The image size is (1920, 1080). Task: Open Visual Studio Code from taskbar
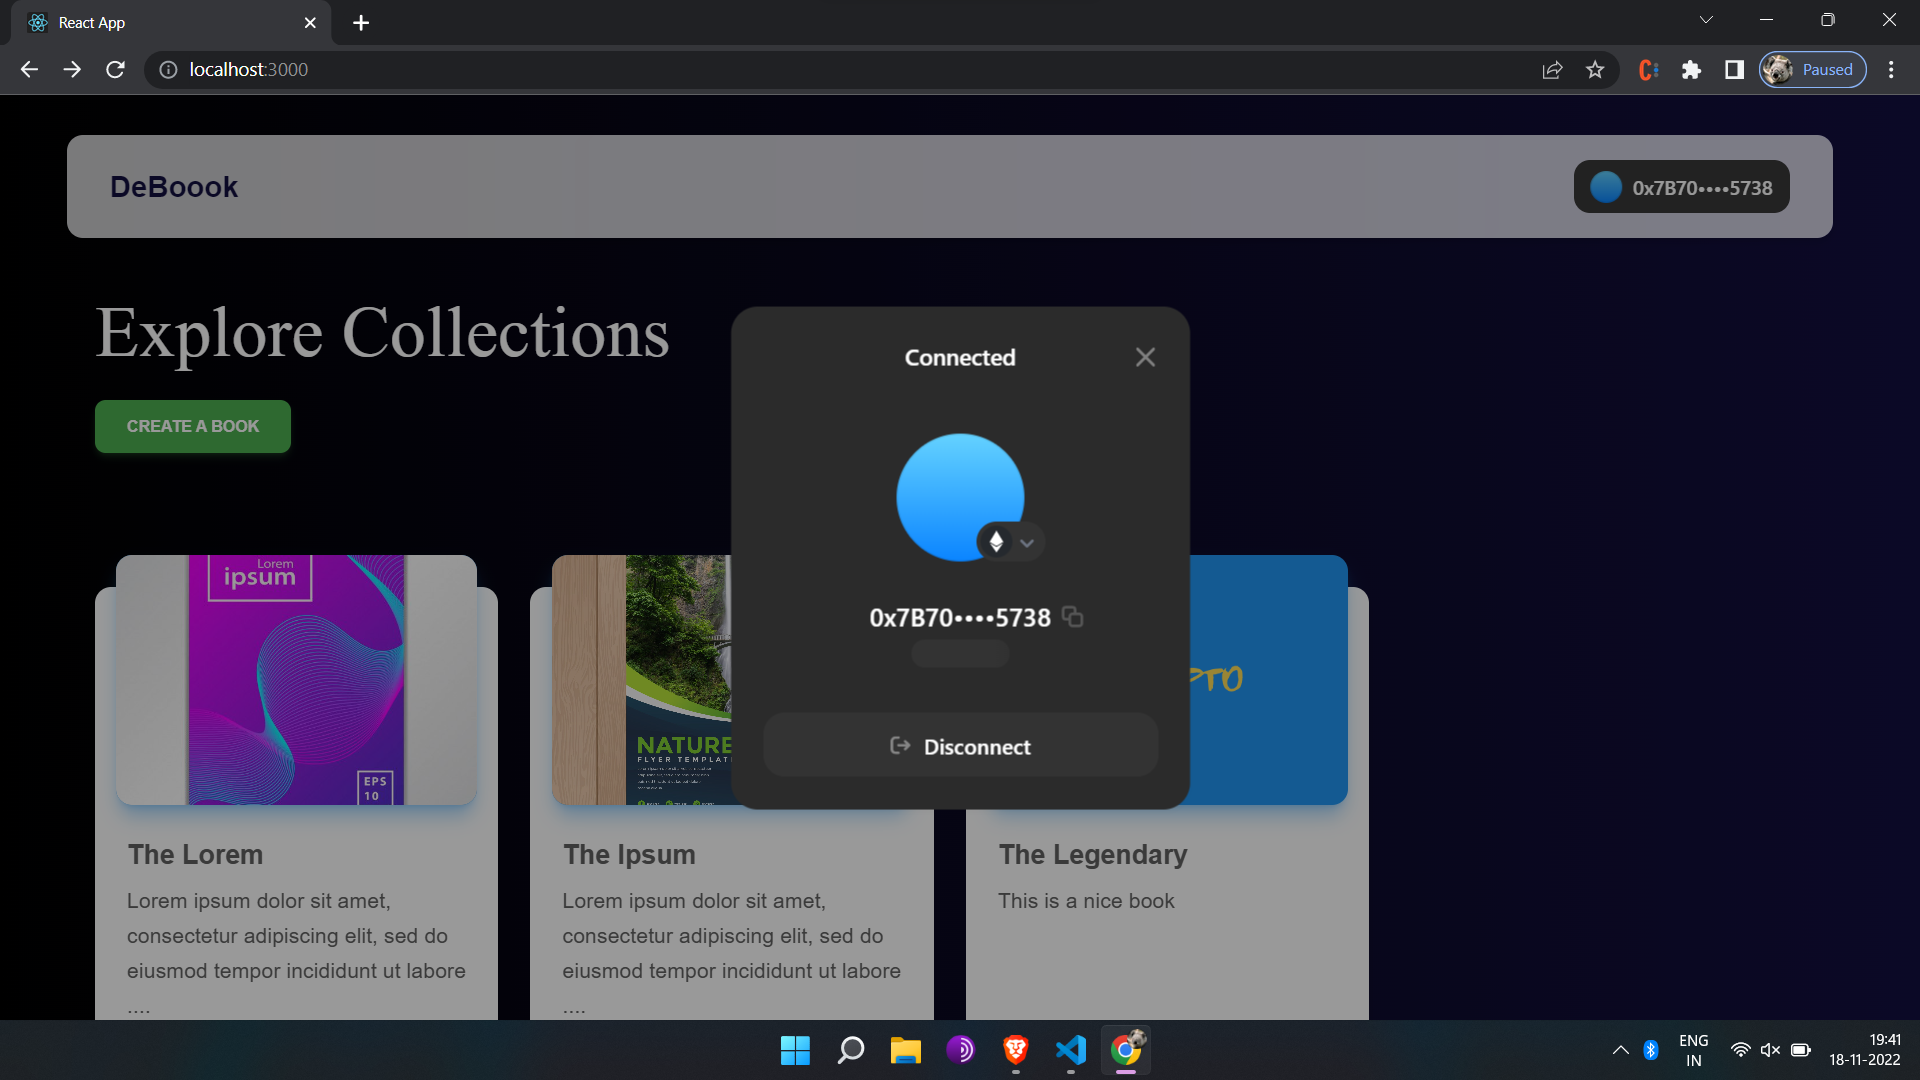(1070, 1050)
